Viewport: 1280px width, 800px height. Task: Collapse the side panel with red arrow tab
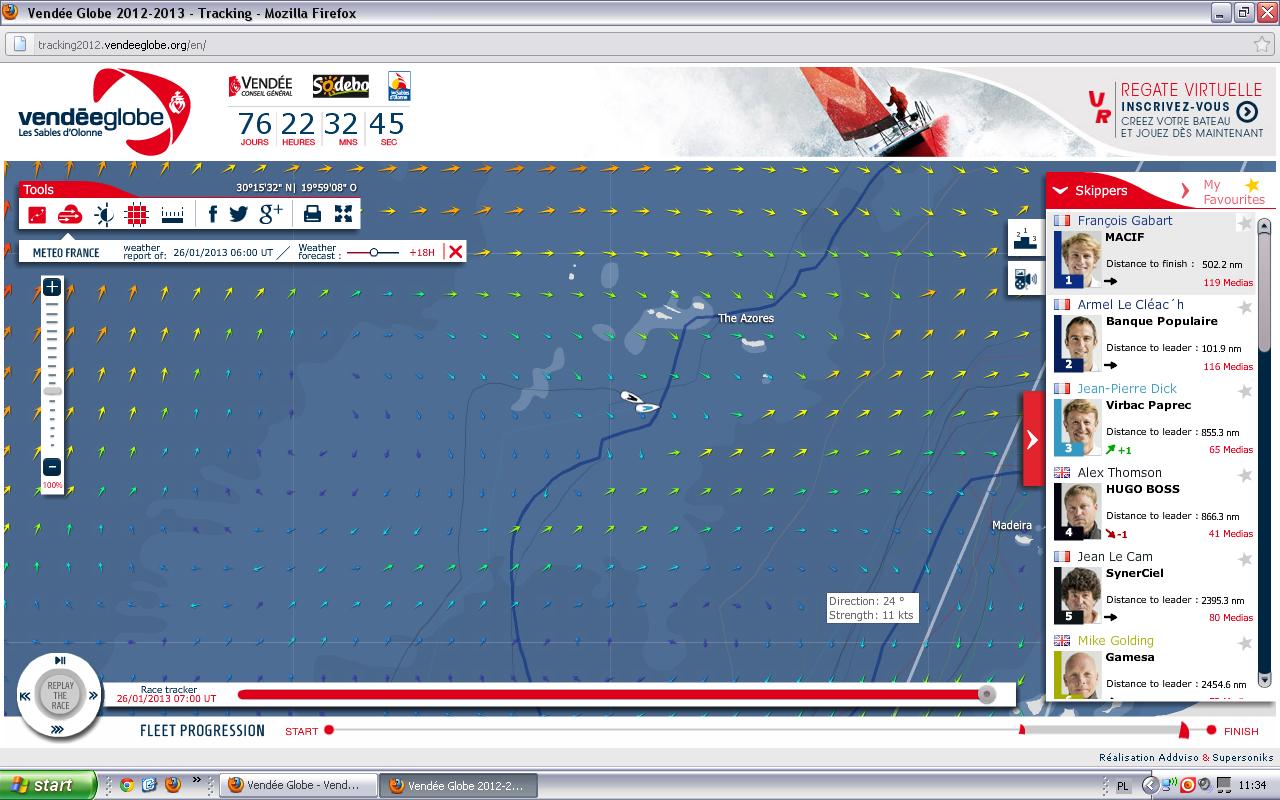1032,439
